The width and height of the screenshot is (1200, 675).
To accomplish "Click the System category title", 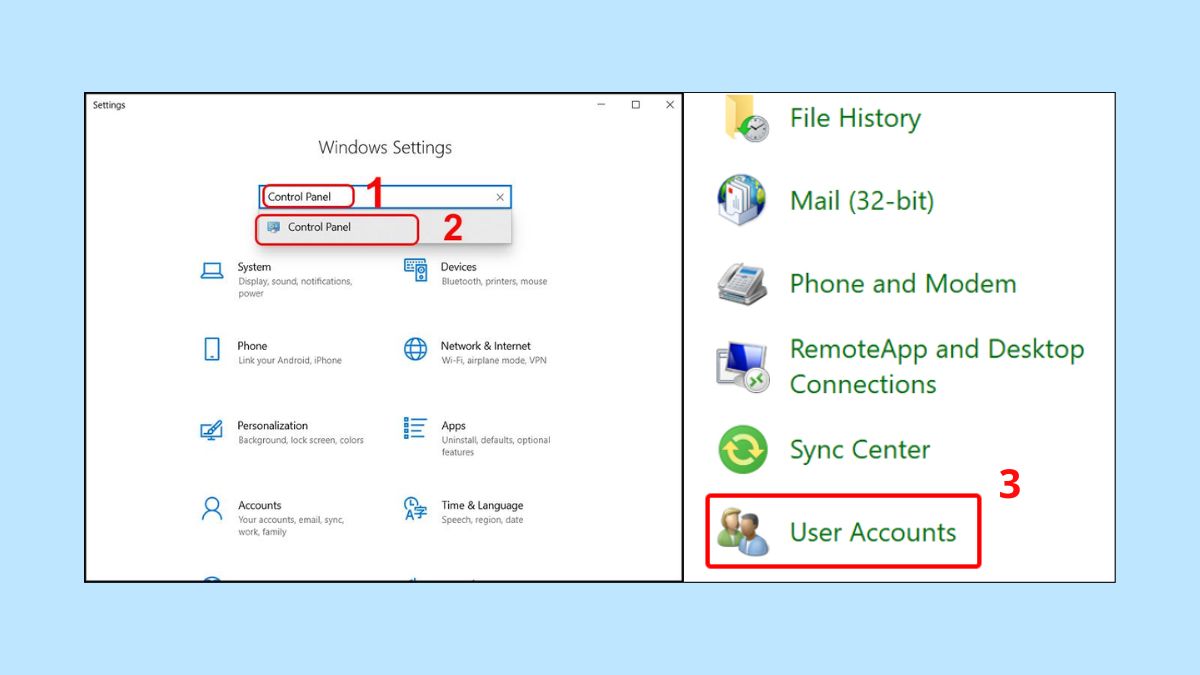I will (254, 267).
